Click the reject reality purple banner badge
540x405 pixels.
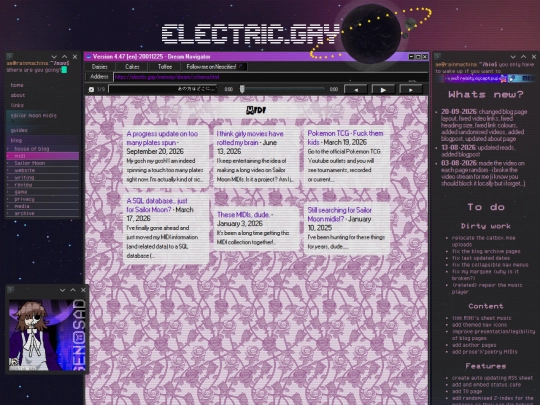(475, 79)
